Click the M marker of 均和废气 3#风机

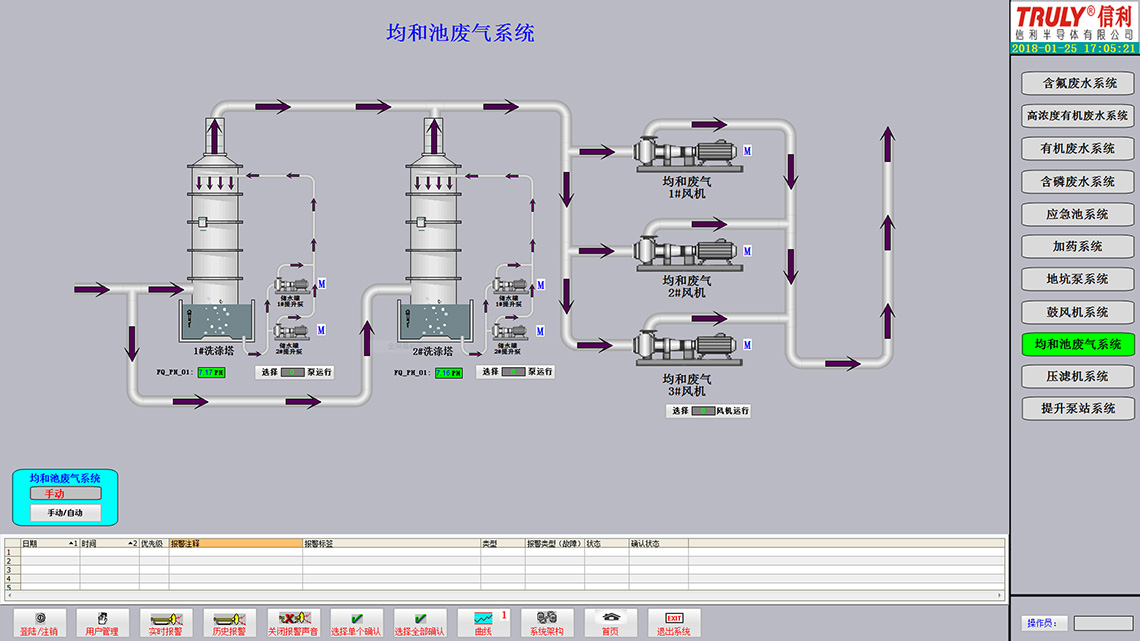[747, 345]
